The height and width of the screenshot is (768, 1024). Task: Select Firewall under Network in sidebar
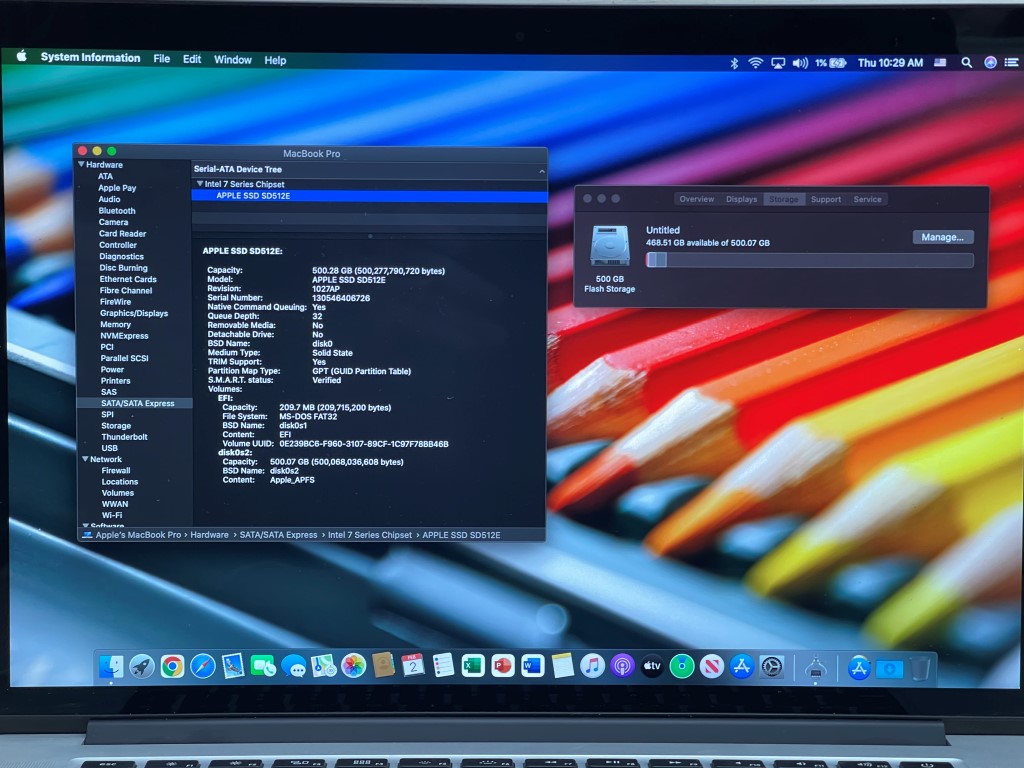pos(116,470)
